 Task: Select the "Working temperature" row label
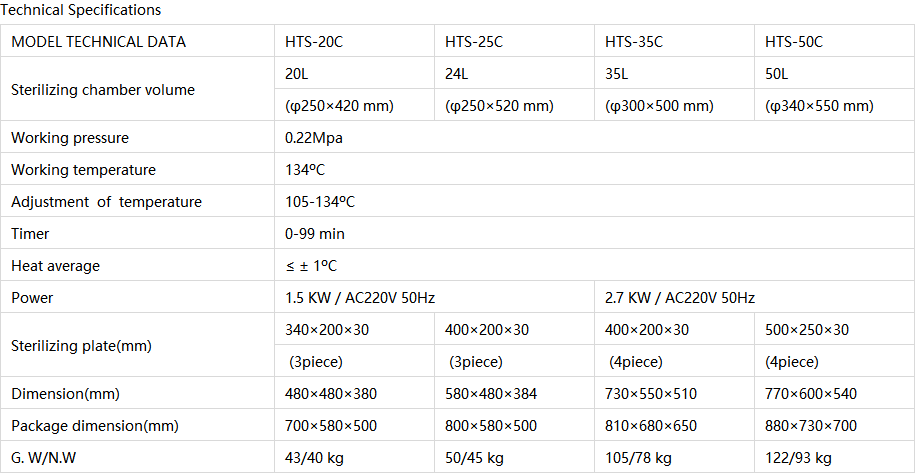point(83,170)
